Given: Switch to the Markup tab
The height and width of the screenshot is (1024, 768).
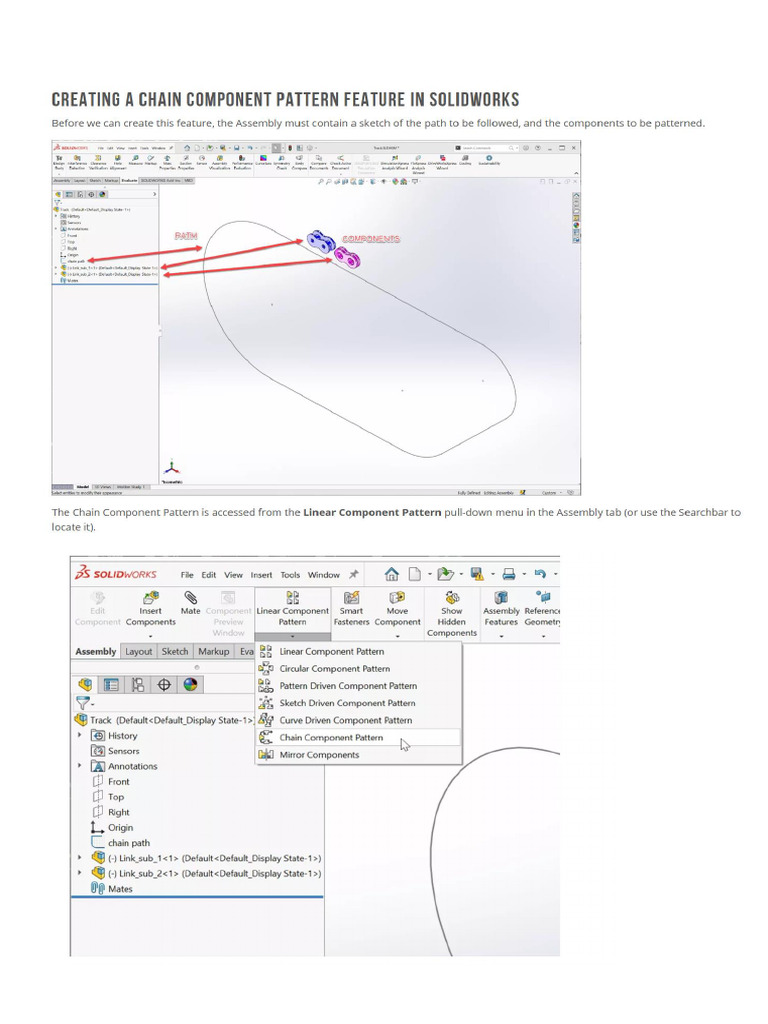Looking at the screenshot, I should 214,651.
